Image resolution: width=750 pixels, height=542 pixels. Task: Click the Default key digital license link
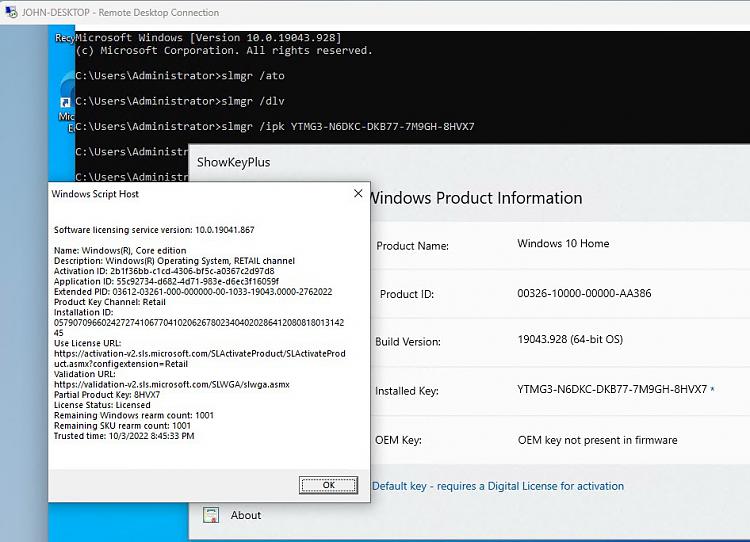click(x=498, y=486)
